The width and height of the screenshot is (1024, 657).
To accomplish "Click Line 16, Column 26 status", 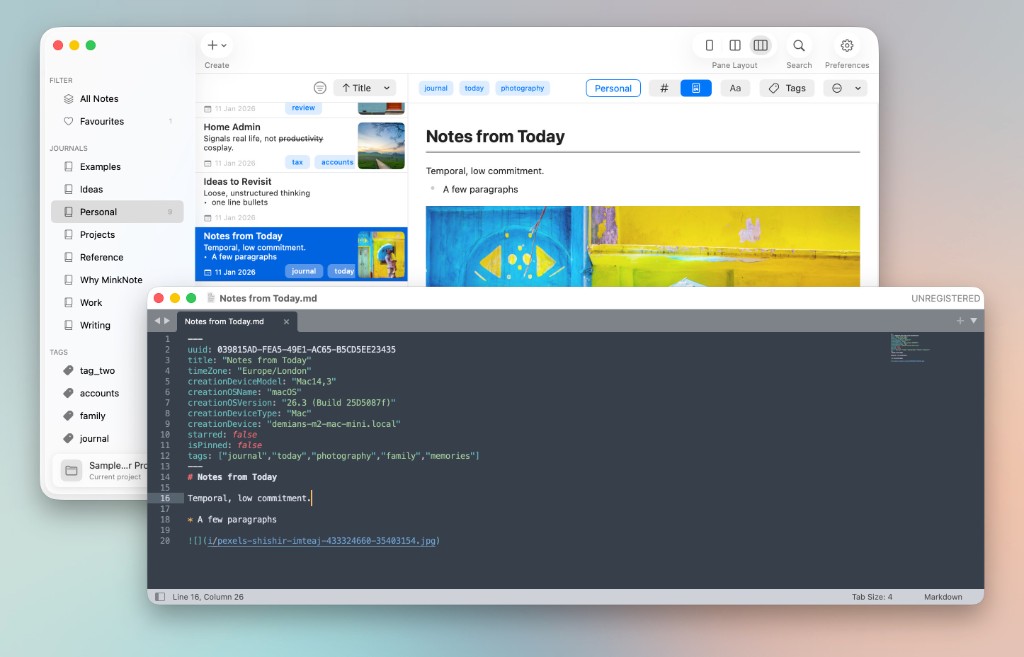I will click(x=208, y=597).
